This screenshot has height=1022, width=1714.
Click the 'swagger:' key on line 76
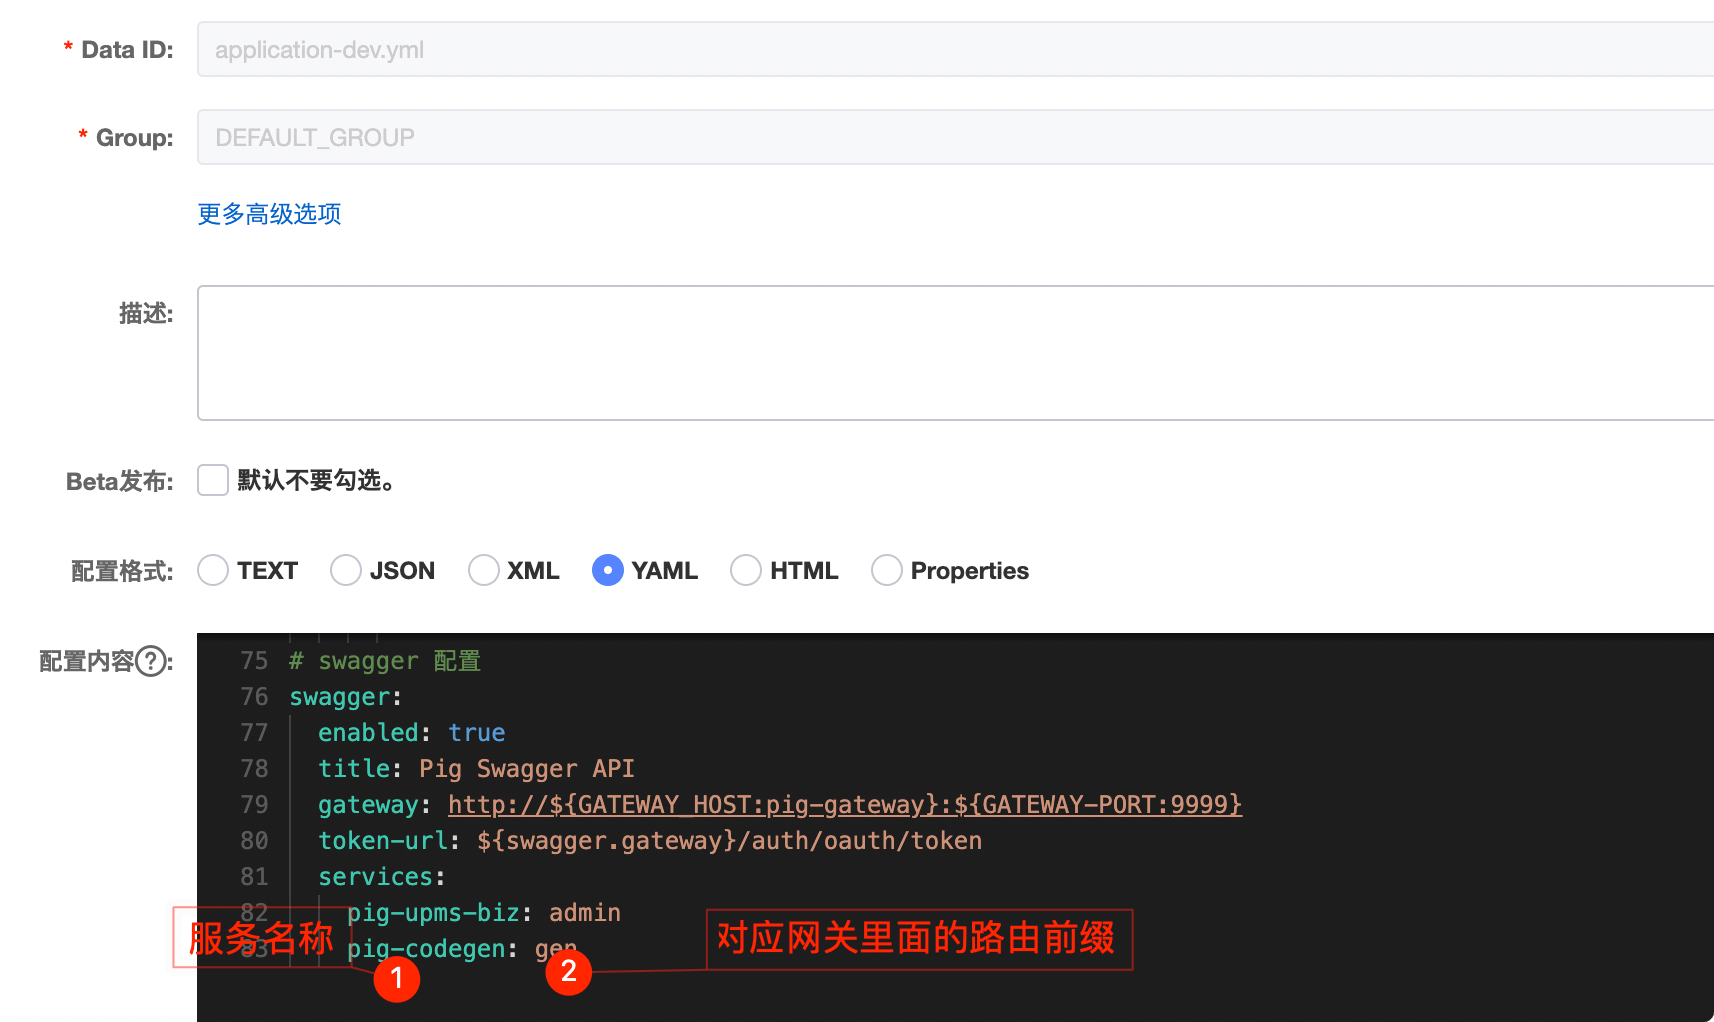(x=346, y=697)
